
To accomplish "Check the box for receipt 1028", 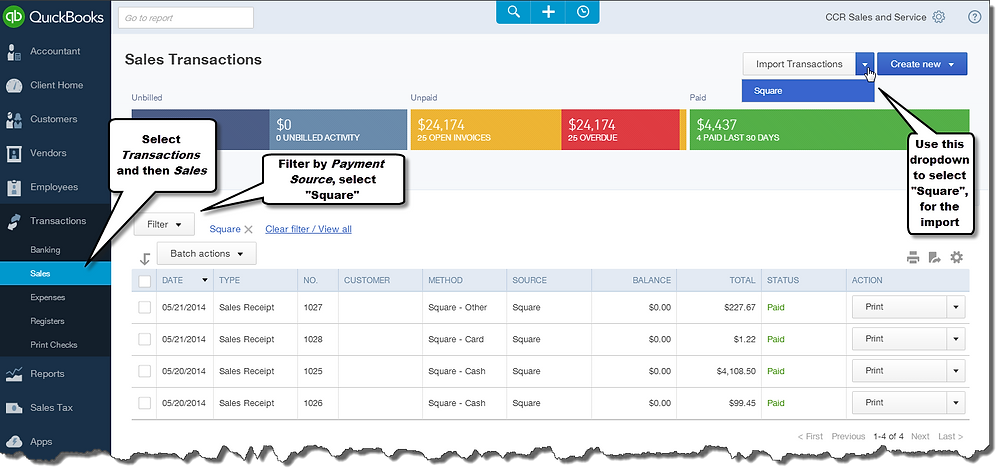I will 145,339.
